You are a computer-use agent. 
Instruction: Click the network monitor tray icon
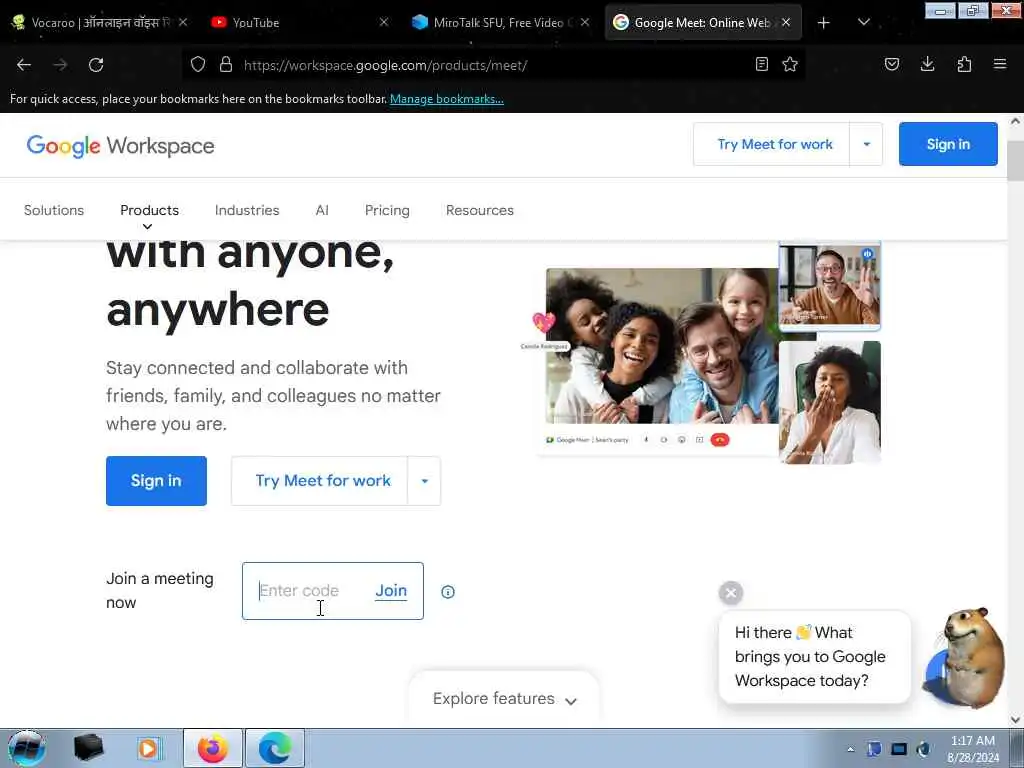(x=899, y=749)
